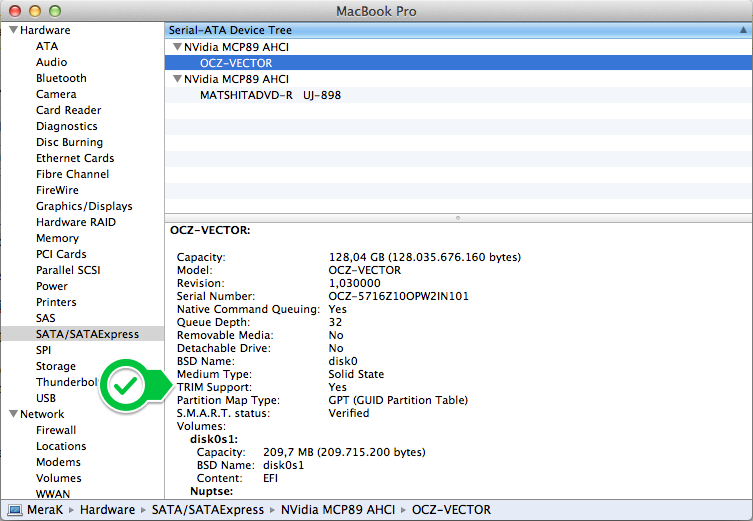Open Volumes under Network

(x=59, y=478)
